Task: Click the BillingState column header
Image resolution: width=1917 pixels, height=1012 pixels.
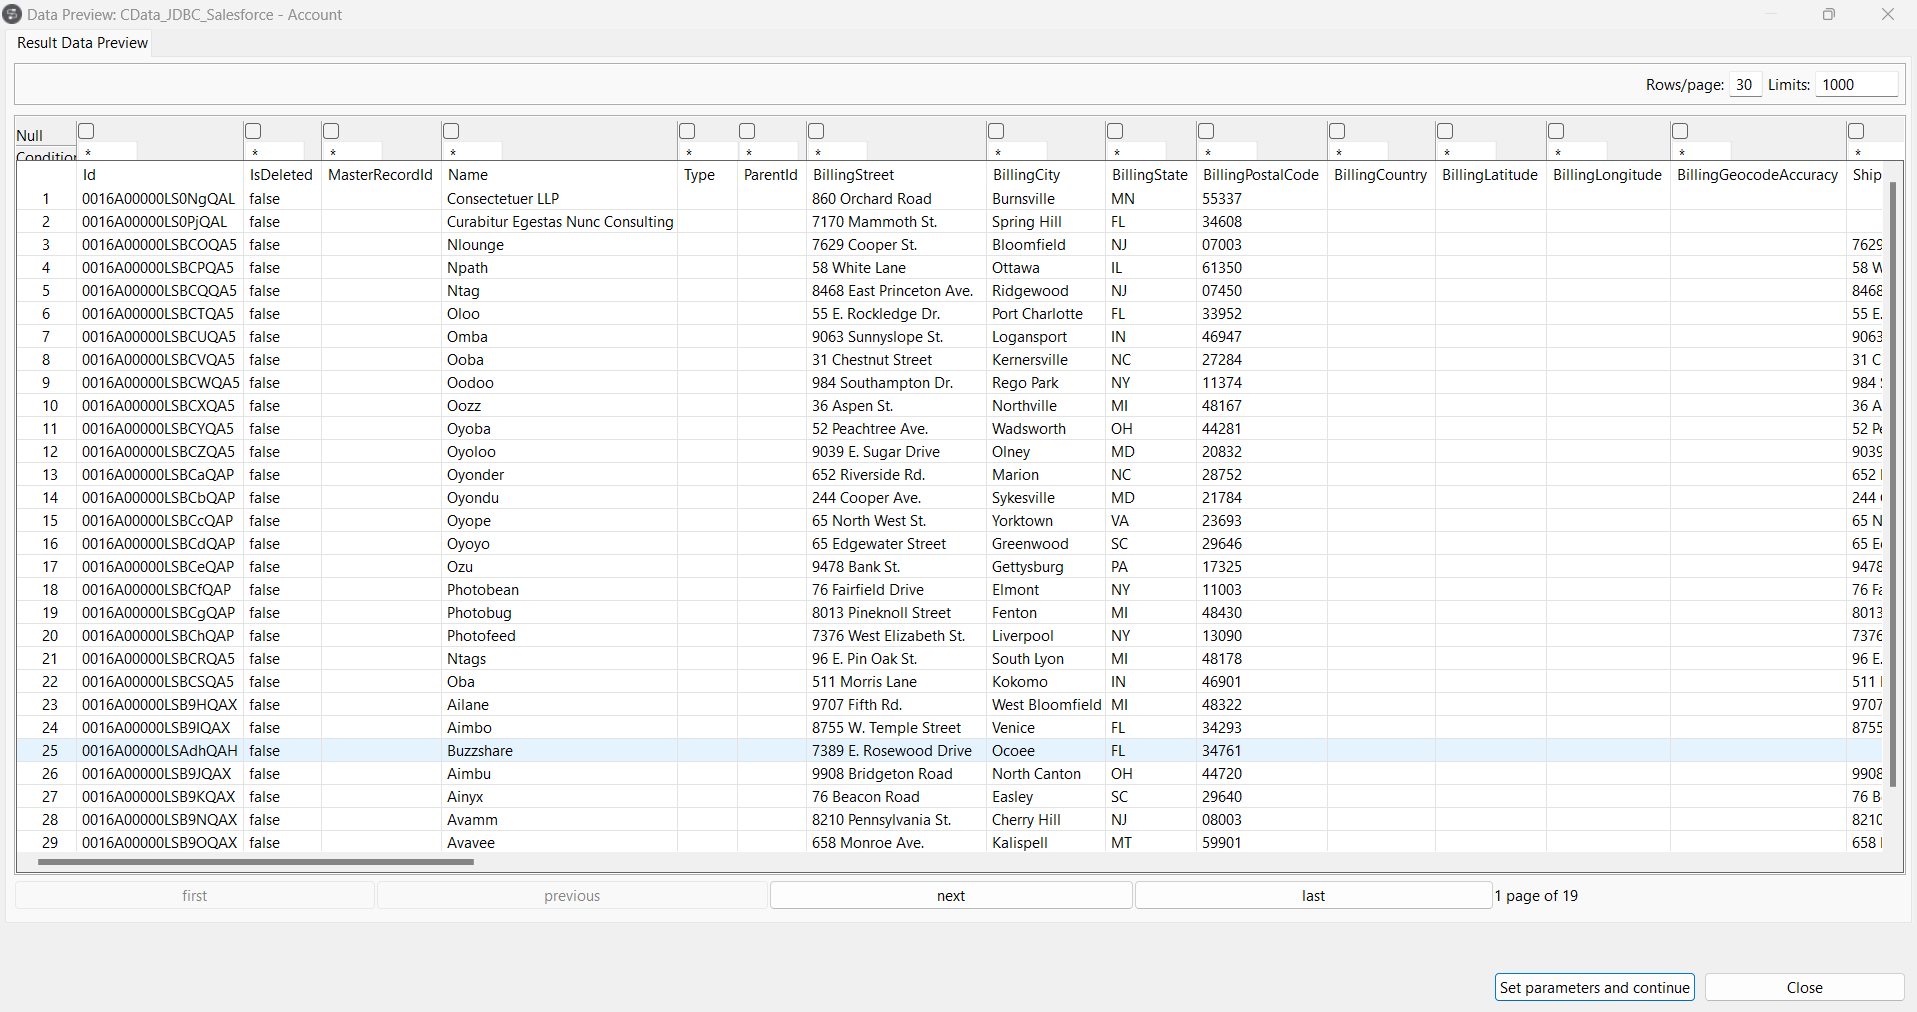Action: [x=1149, y=175]
